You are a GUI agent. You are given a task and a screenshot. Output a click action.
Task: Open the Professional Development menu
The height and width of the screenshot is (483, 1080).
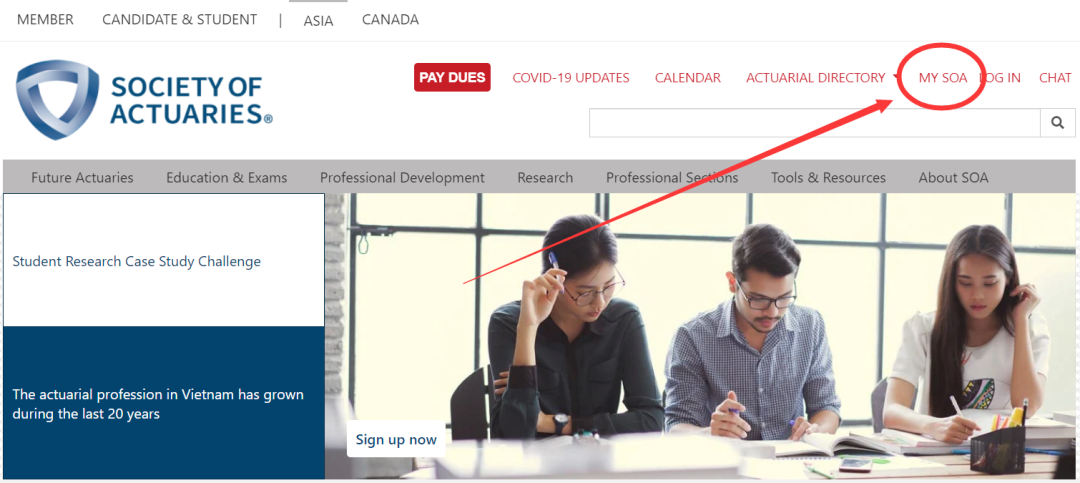402,177
